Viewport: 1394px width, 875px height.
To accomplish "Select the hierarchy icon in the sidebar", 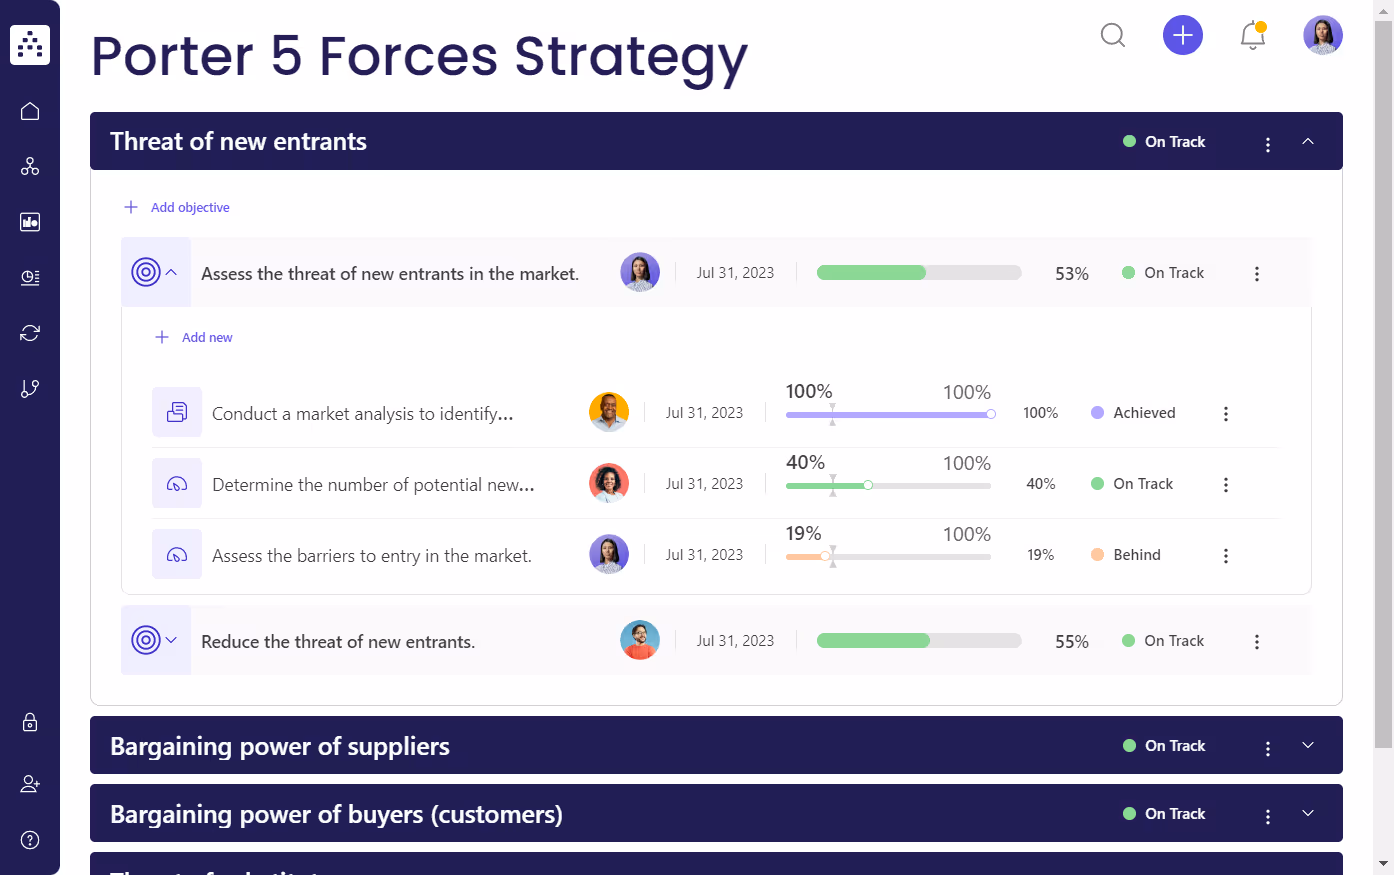I will 30,166.
